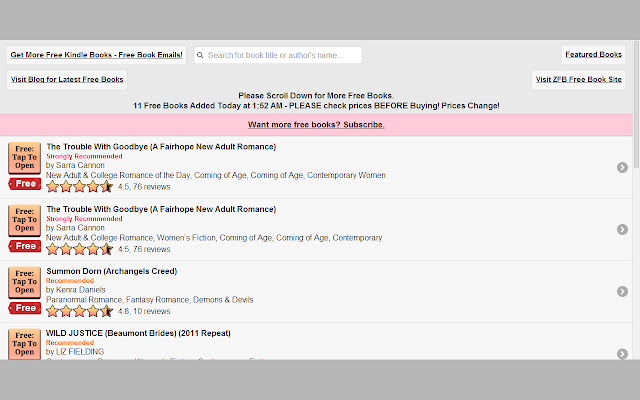Click the Want more free books Subscribe link
Viewport: 640px width, 400px height.
coord(316,125)
